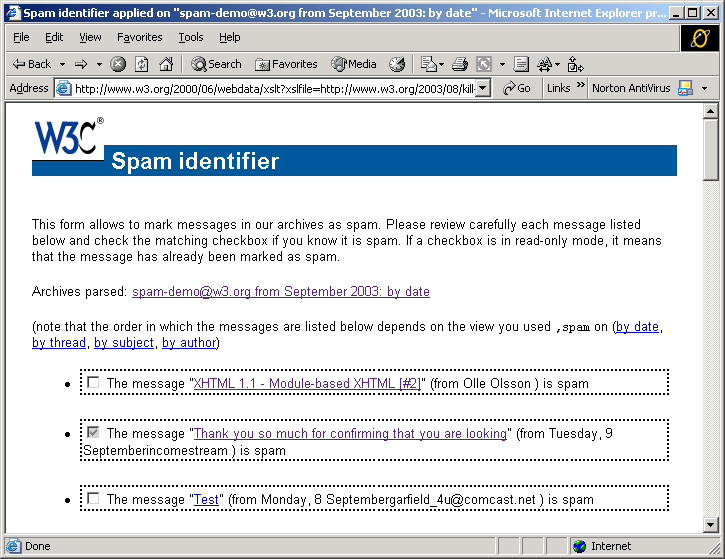
Task: Click the page icon in the address bar
Action: click(x=63, y=88)
